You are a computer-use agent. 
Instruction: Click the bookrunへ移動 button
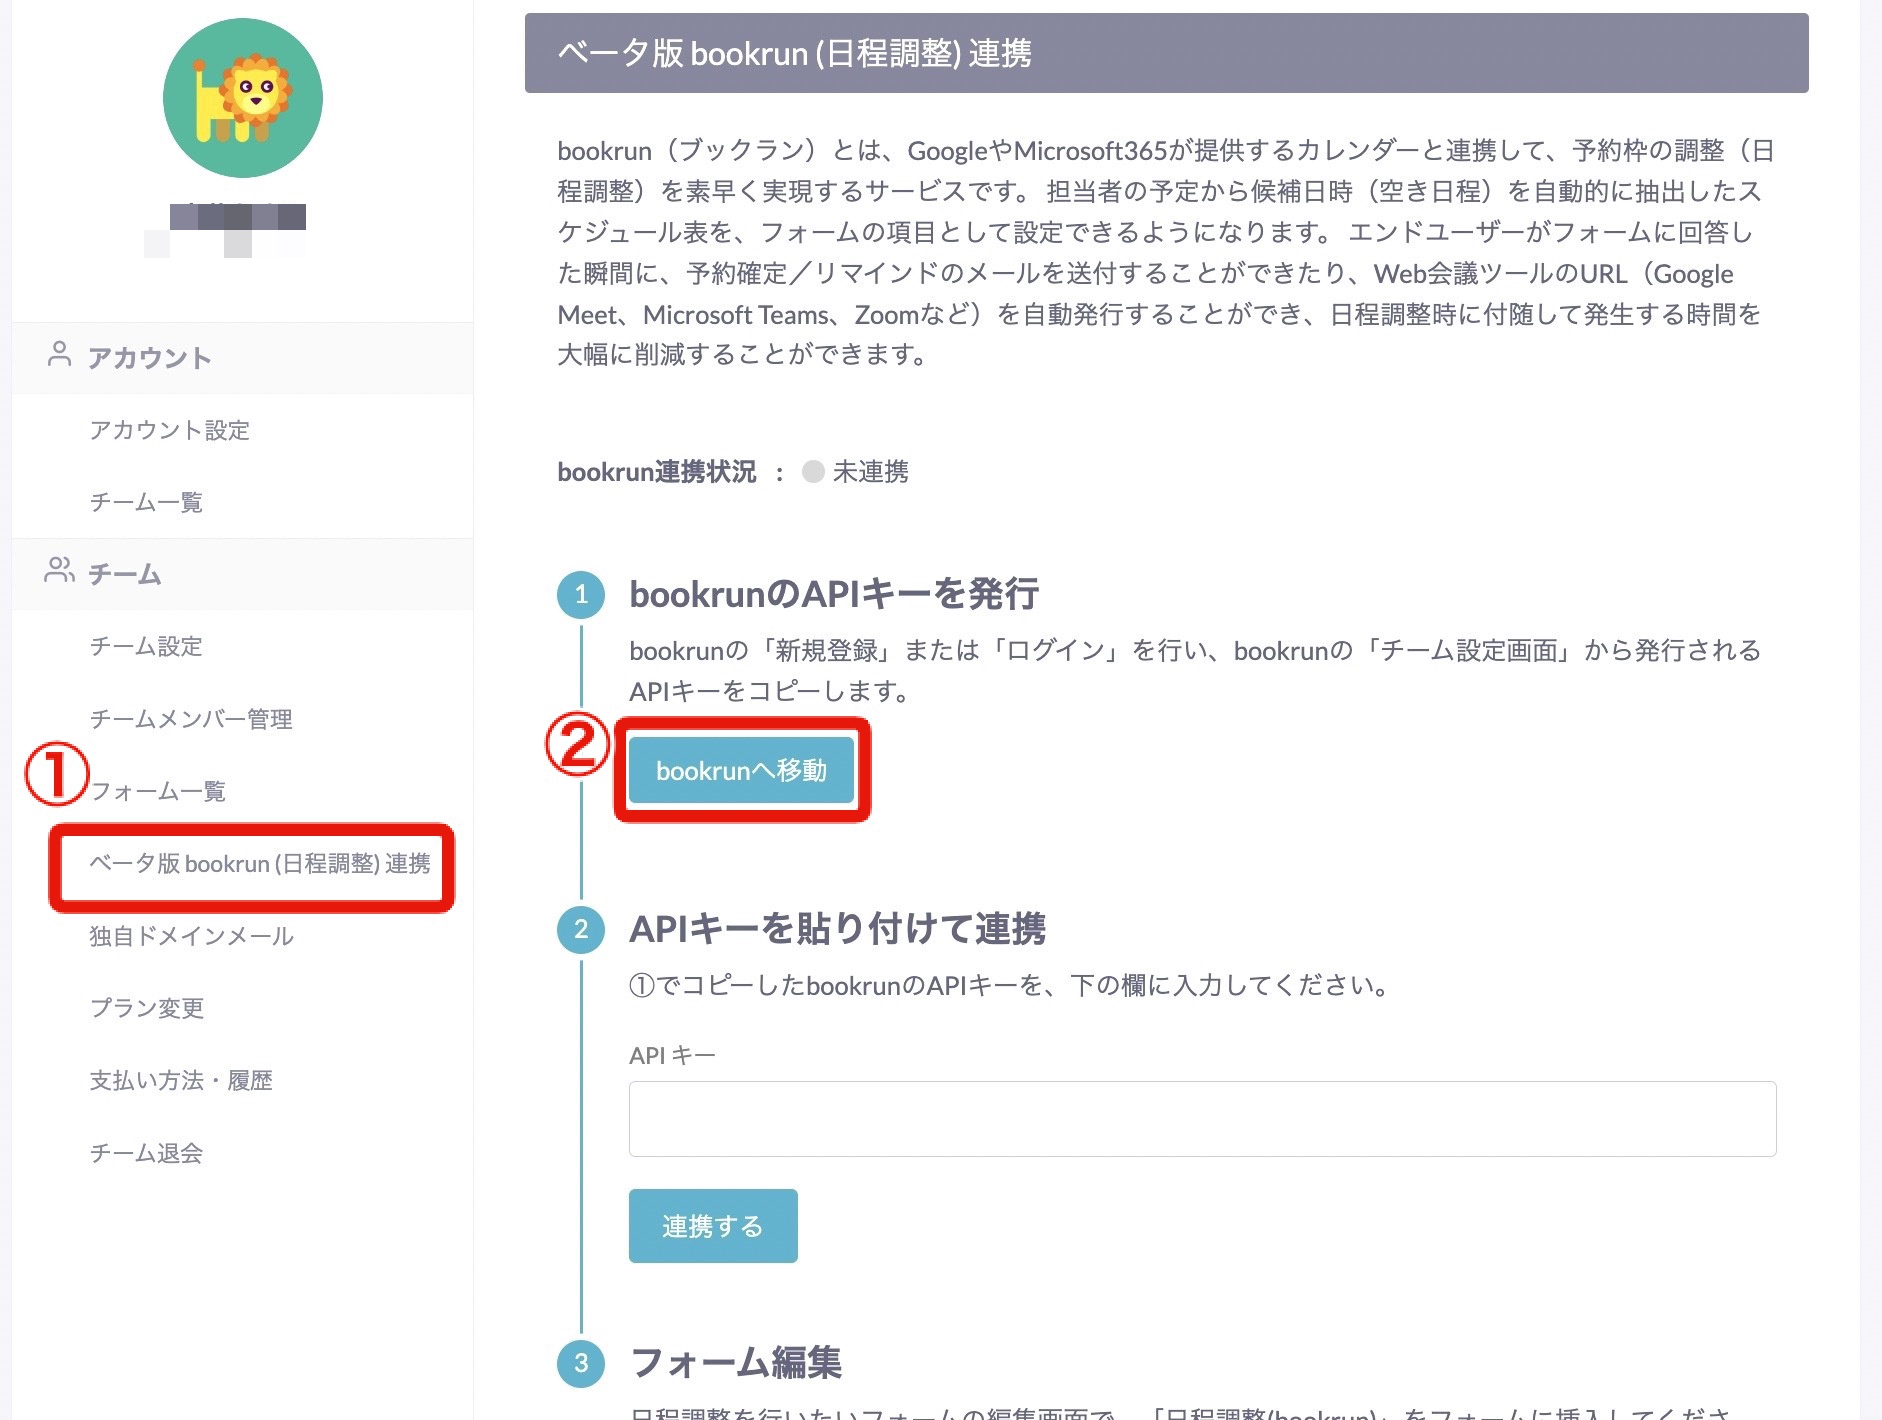[741, 770]
